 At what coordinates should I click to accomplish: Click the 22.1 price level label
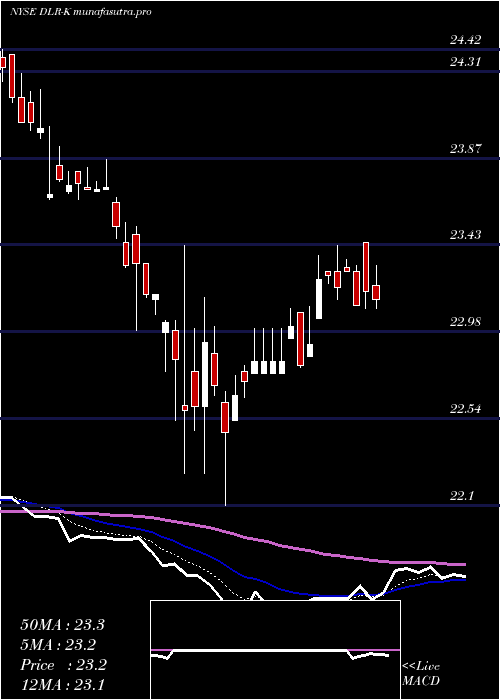pos(461,496)
